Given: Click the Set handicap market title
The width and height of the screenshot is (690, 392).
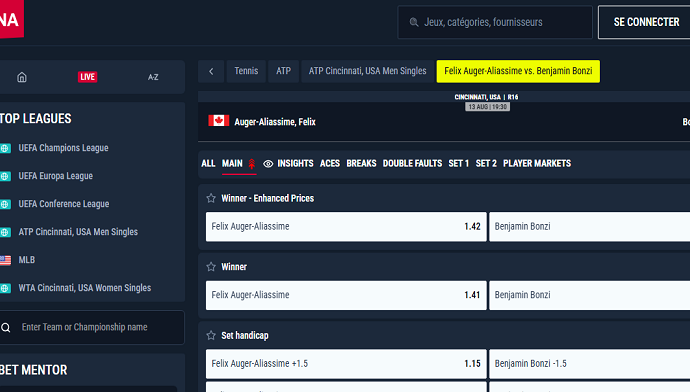Looking at the screenshot, I should (x=245, y=336).
